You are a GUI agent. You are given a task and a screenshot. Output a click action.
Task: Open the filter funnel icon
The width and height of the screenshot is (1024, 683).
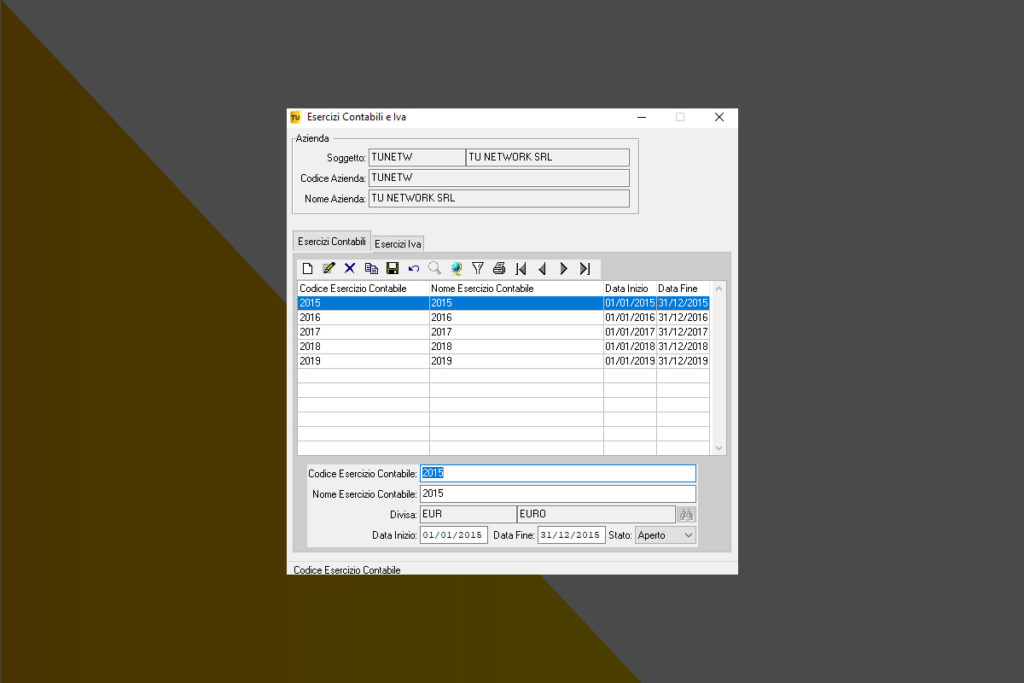pos(477,268)
